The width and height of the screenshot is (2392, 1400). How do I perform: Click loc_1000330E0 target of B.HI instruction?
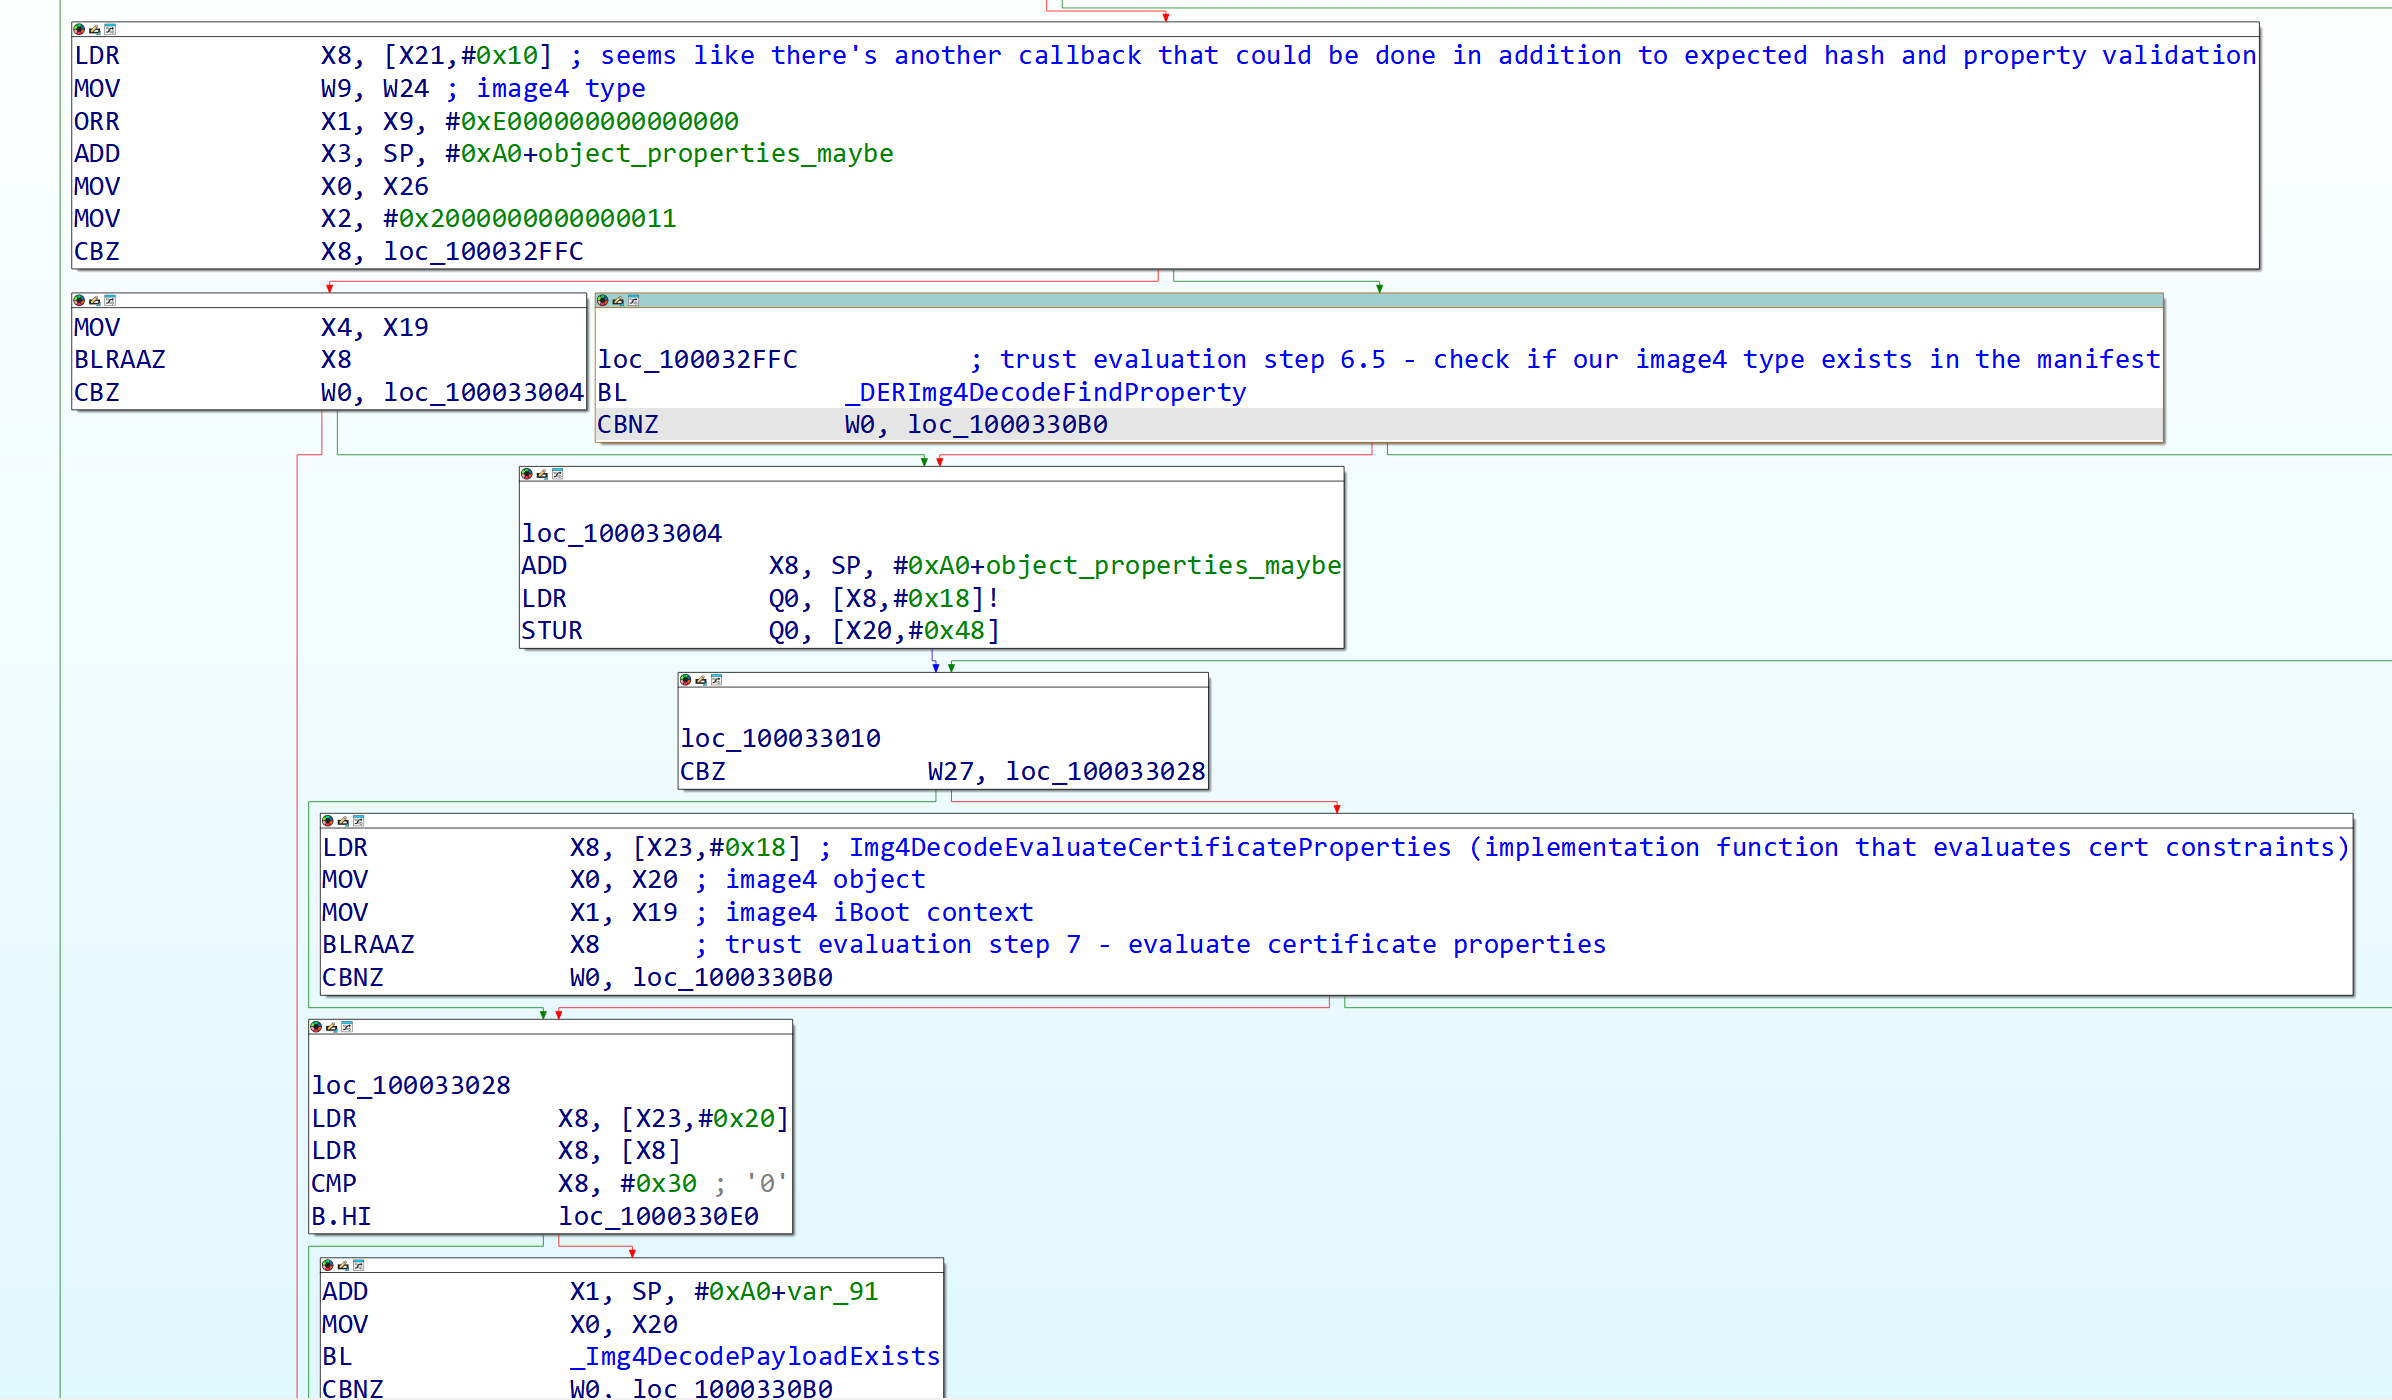point(658,1217)
